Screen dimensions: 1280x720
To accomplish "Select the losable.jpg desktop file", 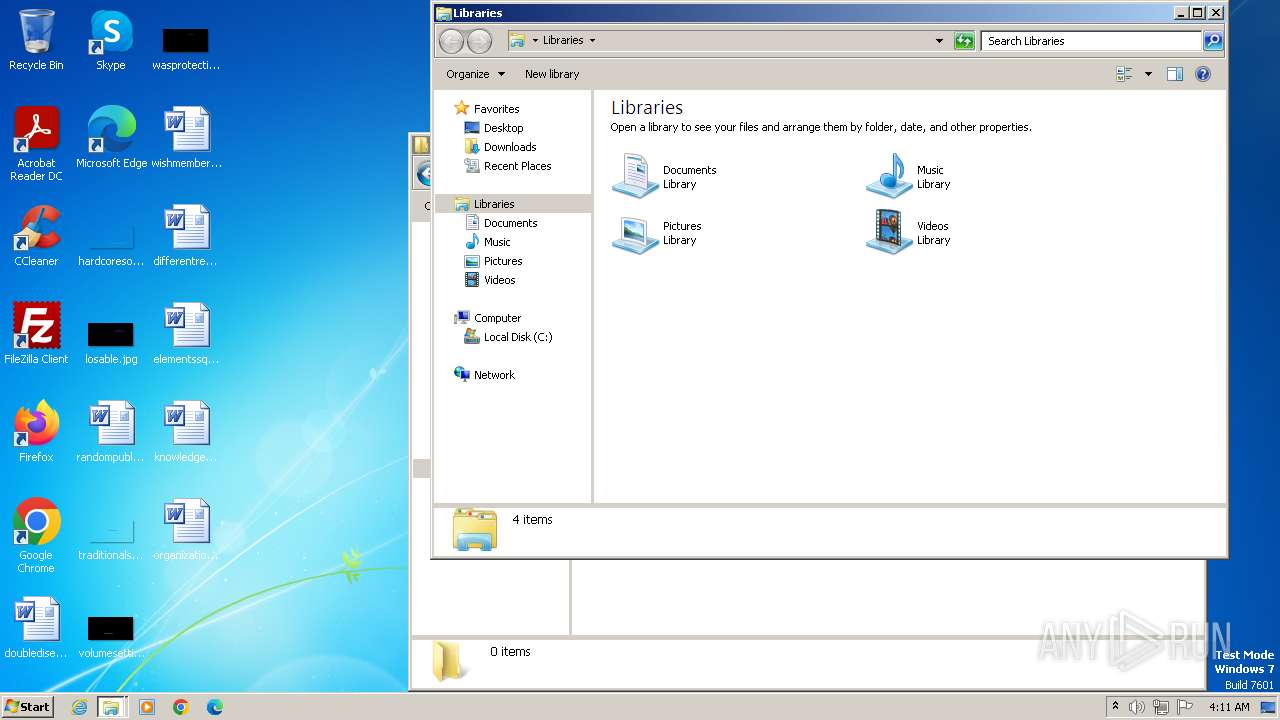I will click(x=111, y=341).
